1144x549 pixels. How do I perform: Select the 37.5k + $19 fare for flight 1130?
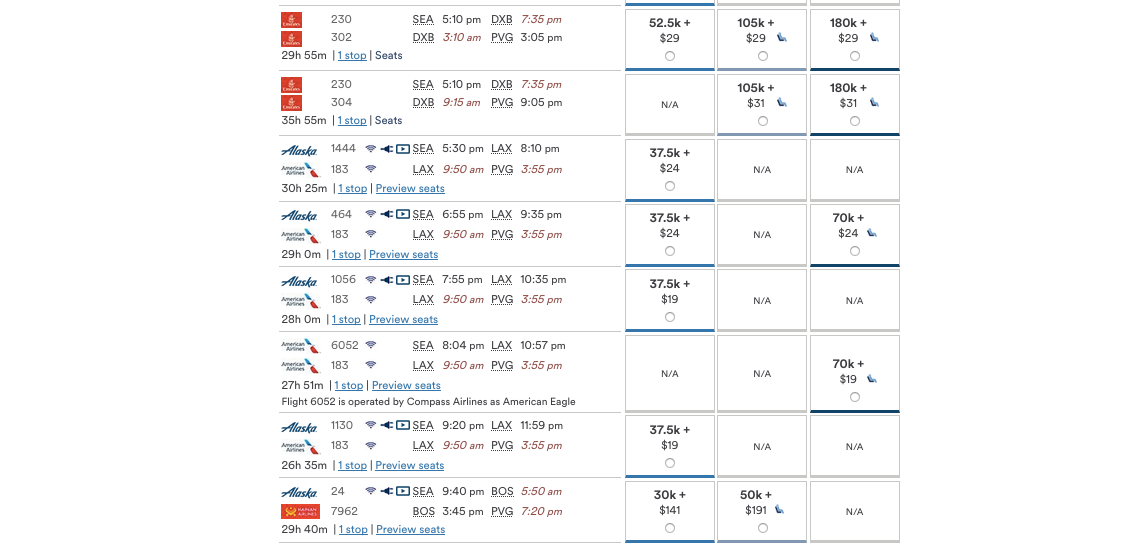[670, 463]
